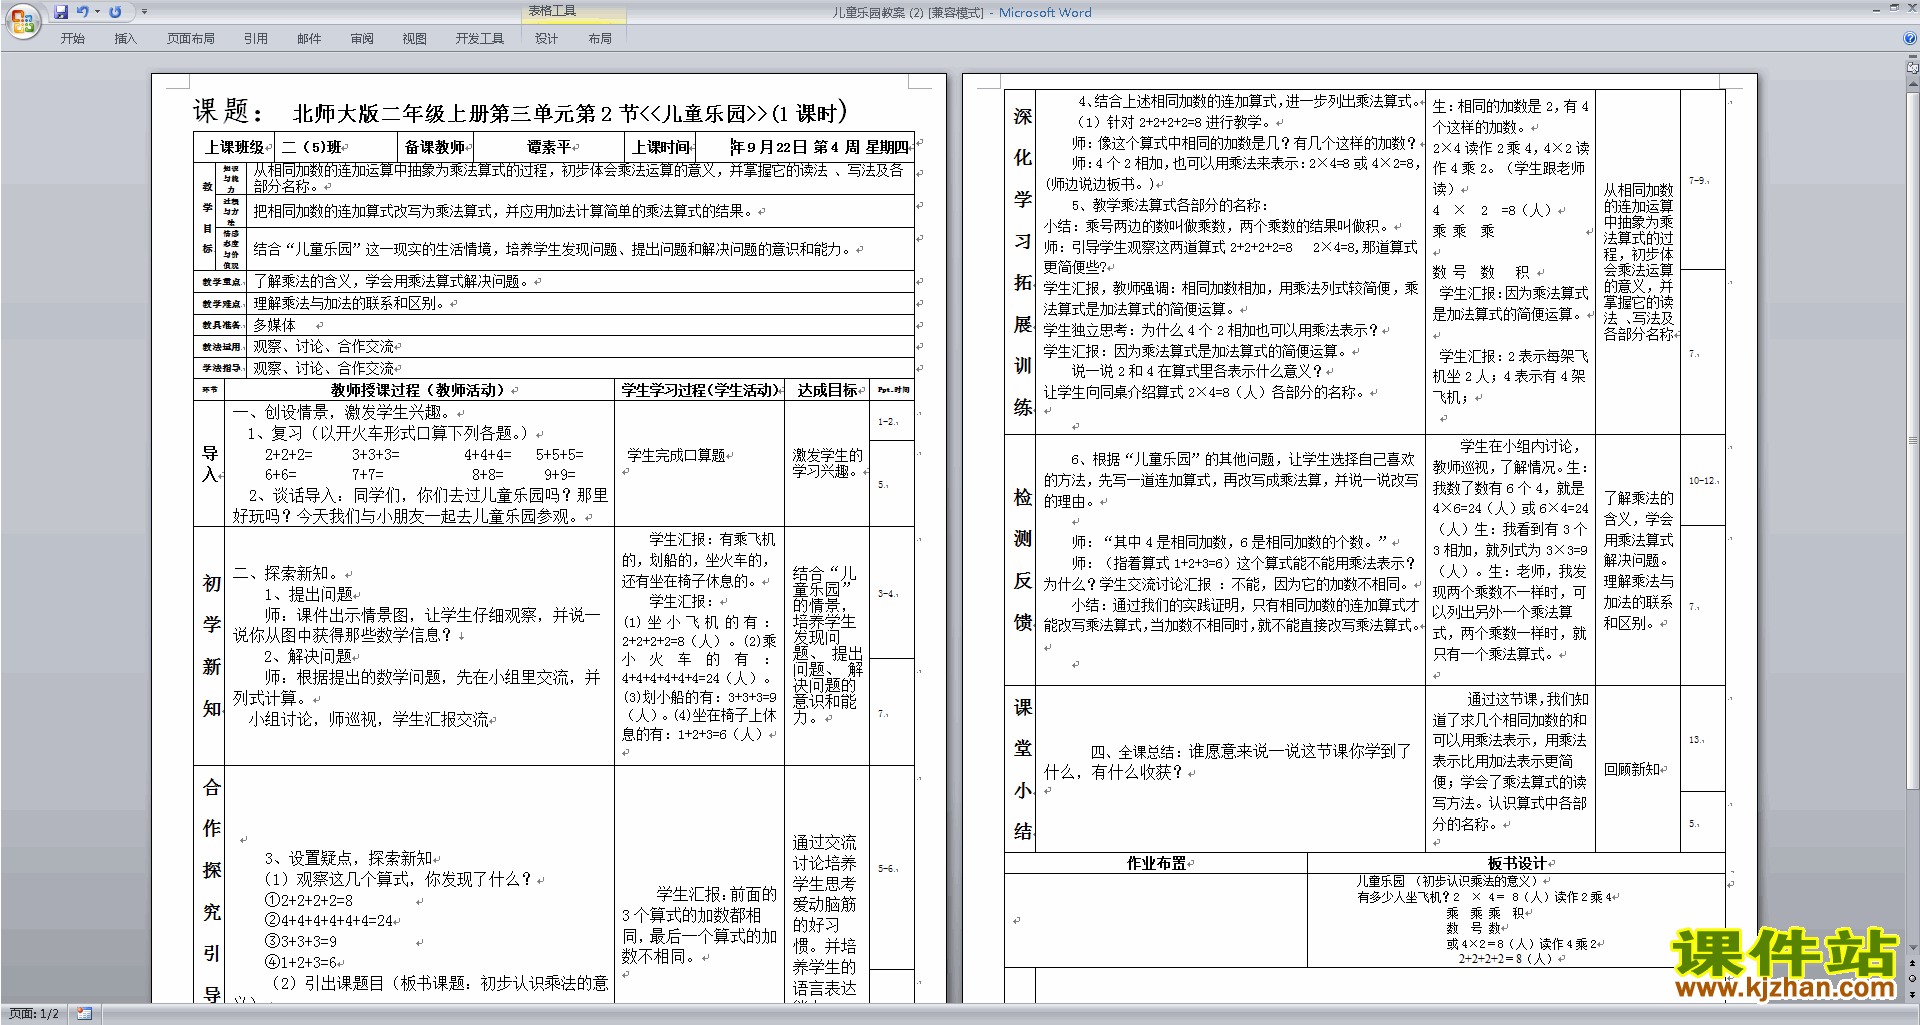Click the 小组讨论，师巡视 line
1920x1025 pixels.
pyautogui.click(x=368, y=719)
